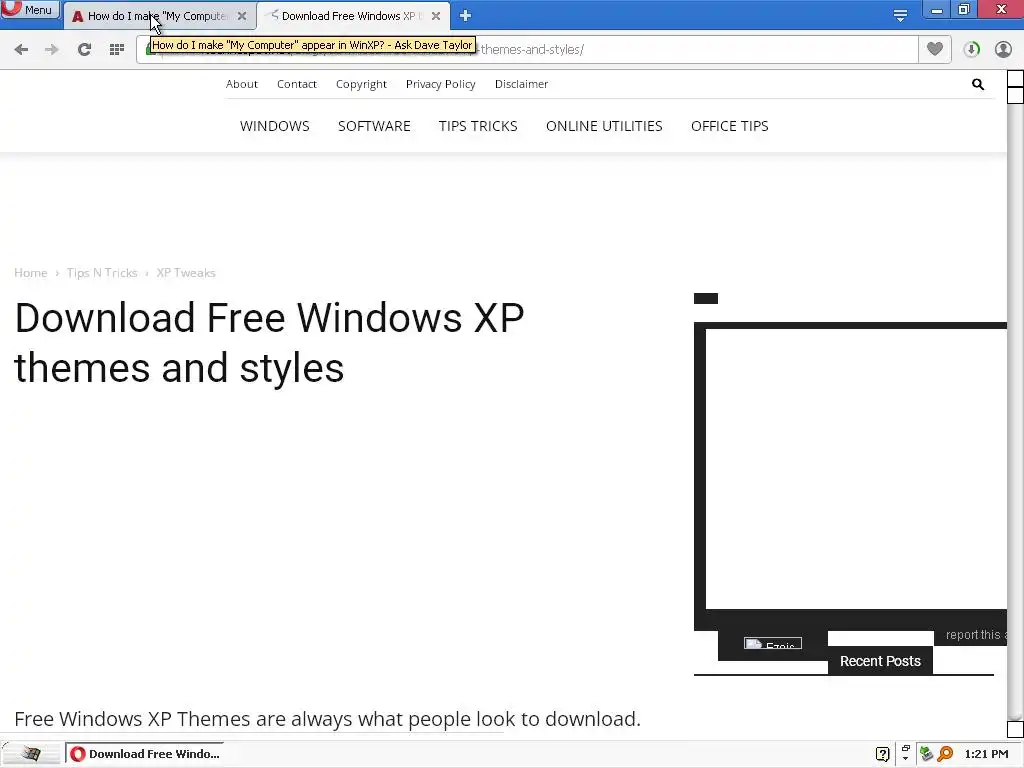Viewport: 1024px width, 768px height.
Task: Go back with the back arrow
Action: [21, 50]
